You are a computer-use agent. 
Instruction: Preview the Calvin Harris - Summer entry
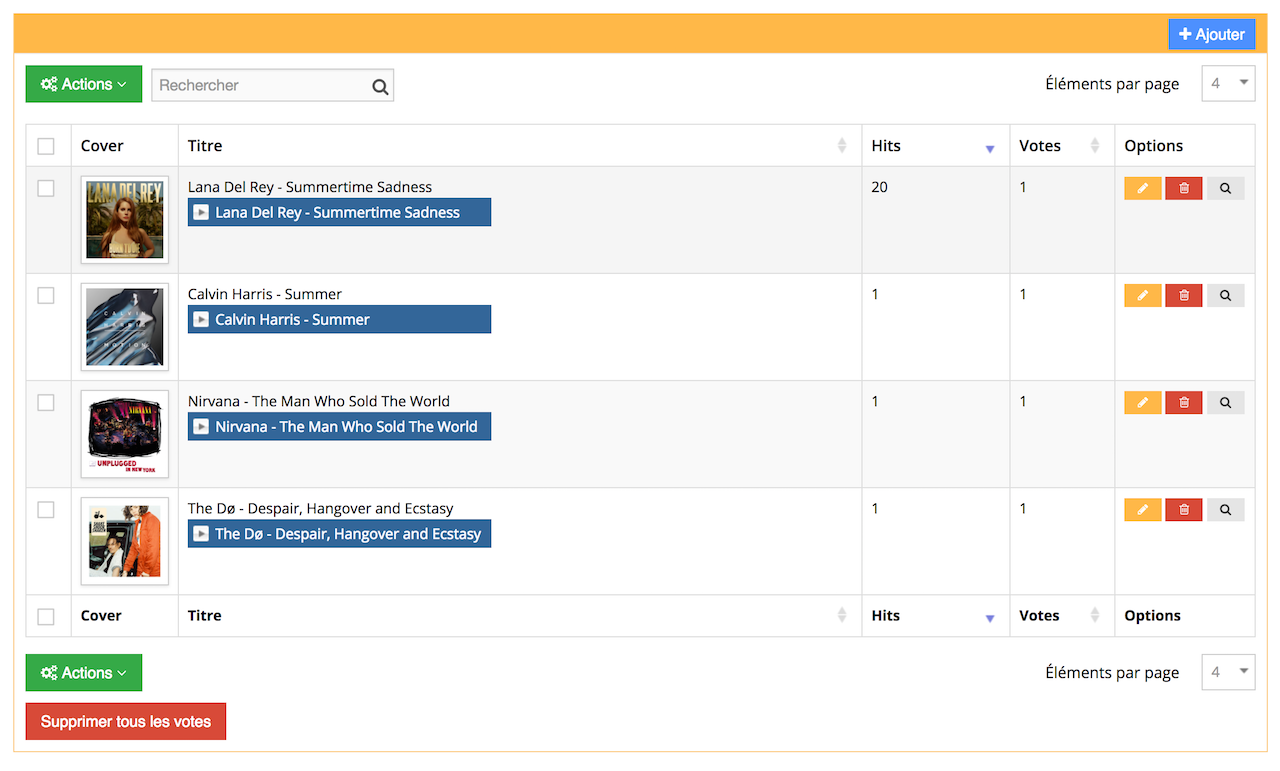(1225, 295)
